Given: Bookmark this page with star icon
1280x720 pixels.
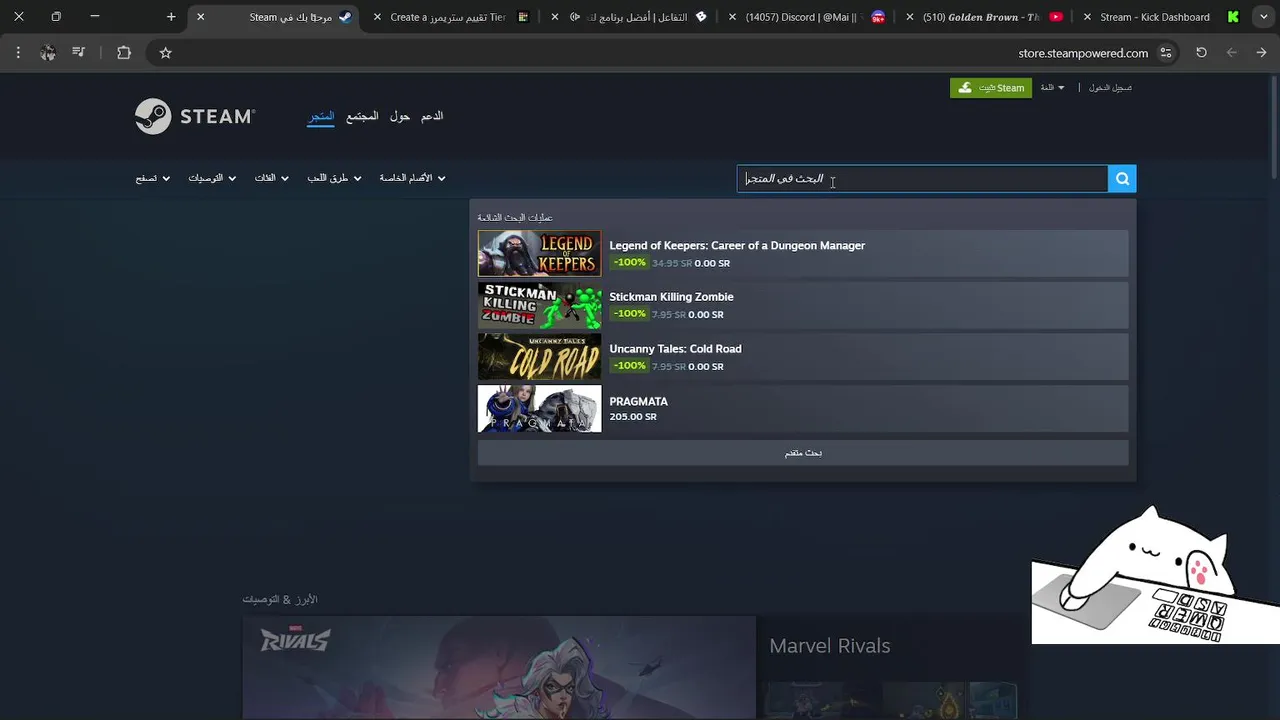Looking at the screenshot, I should point(166,53).
